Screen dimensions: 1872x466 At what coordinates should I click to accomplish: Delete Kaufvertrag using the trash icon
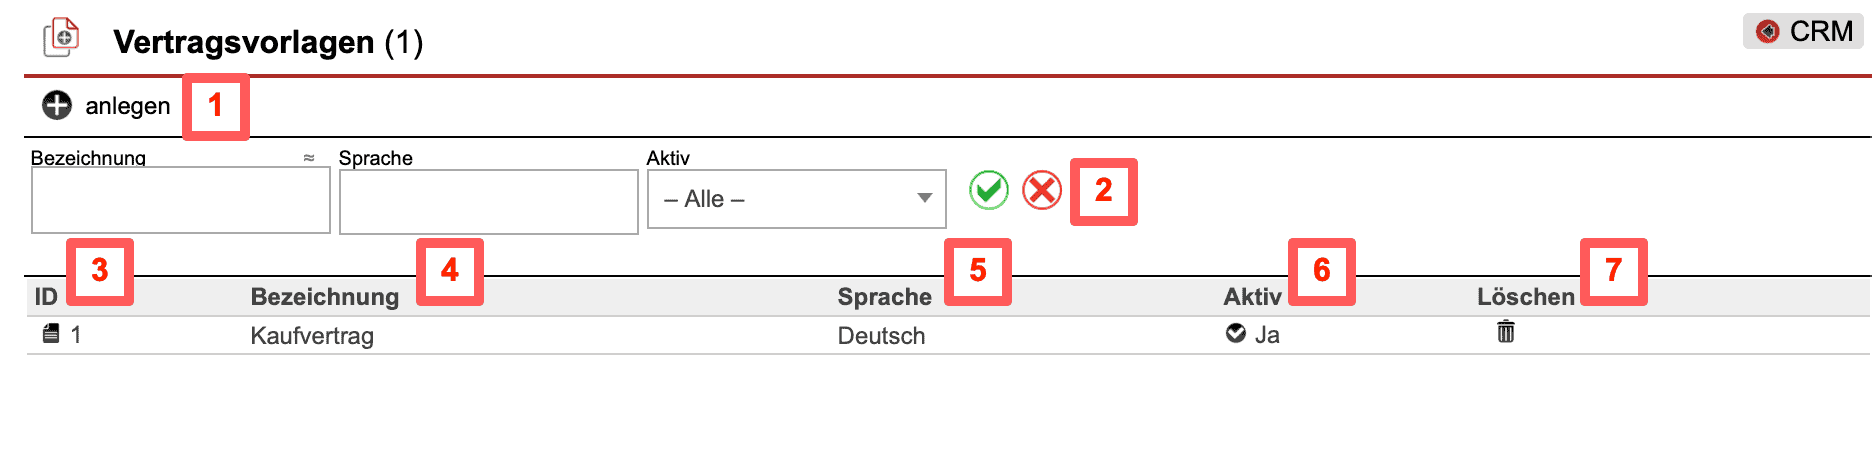click(x=1505, y=332)
